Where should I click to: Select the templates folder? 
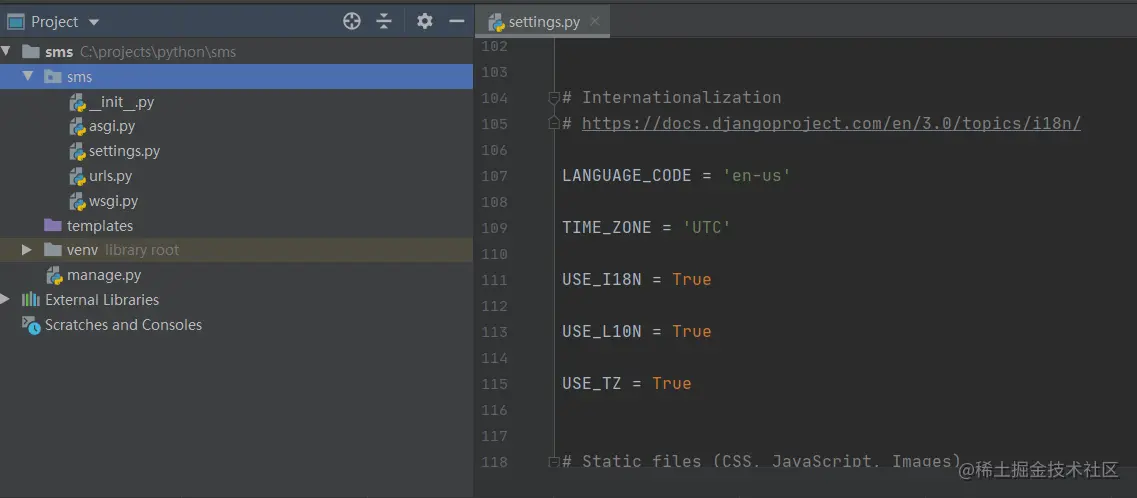(99, 225)
